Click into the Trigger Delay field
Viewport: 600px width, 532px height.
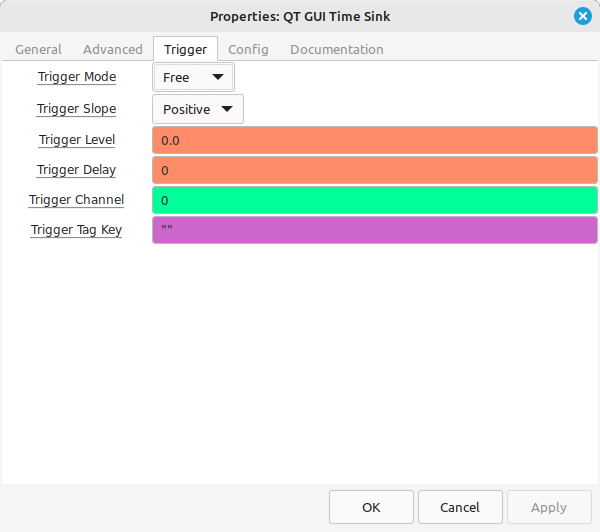click(x=375, y=170)
